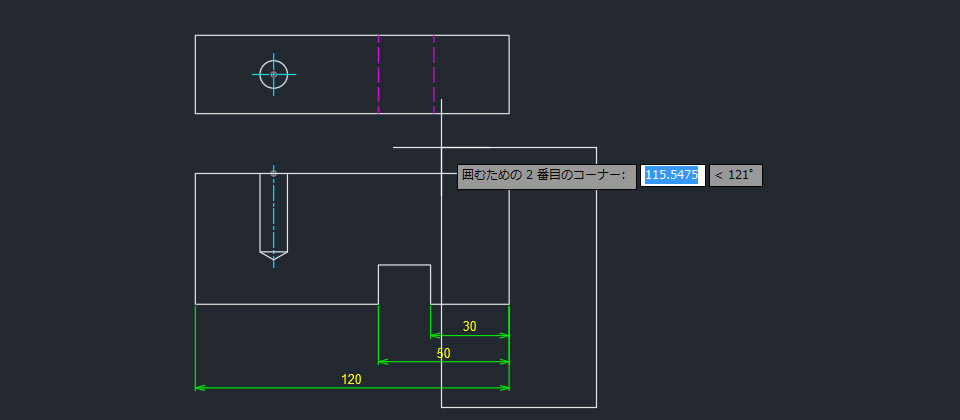Image resolution: width=960 pixels, height=420 pixels.
Task: Click the dimension text 30
Action: pyautogui.click(x=470, y=326)
